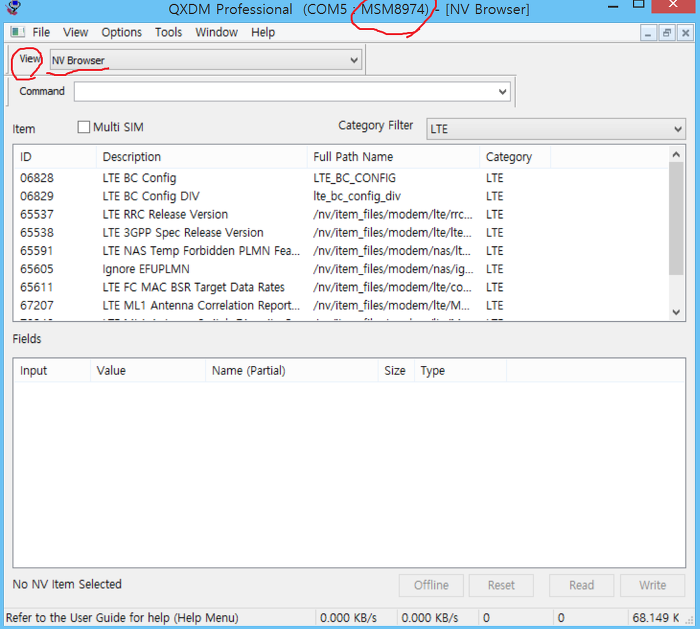Viewport: 700px width, 629px height.
Task: Maximize the QXDM Professional main window
Action: [639, 5]
